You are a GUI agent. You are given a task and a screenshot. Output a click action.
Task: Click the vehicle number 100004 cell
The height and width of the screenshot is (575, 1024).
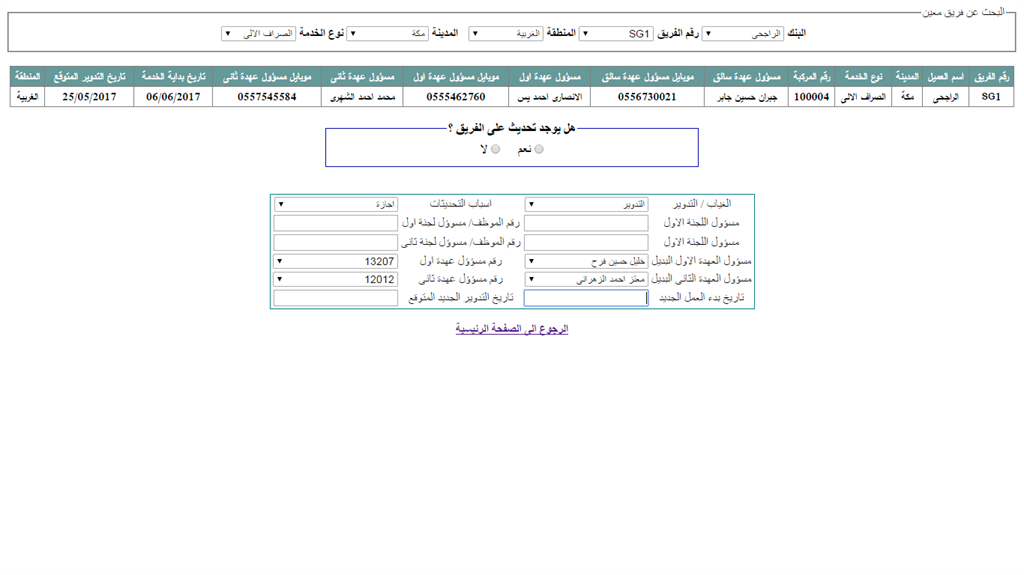(x=812, y=97)
